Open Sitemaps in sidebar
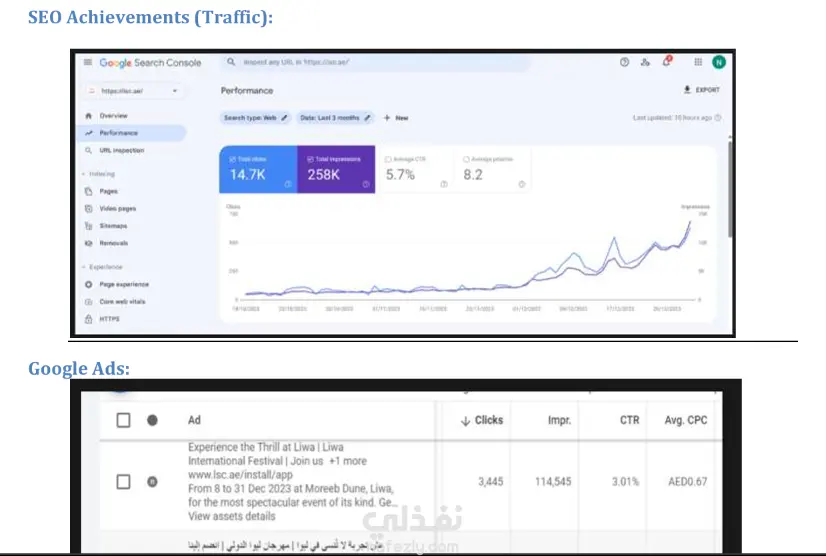Image resolution: width=826 pixels, height=556 pixels. coord(113,226)
